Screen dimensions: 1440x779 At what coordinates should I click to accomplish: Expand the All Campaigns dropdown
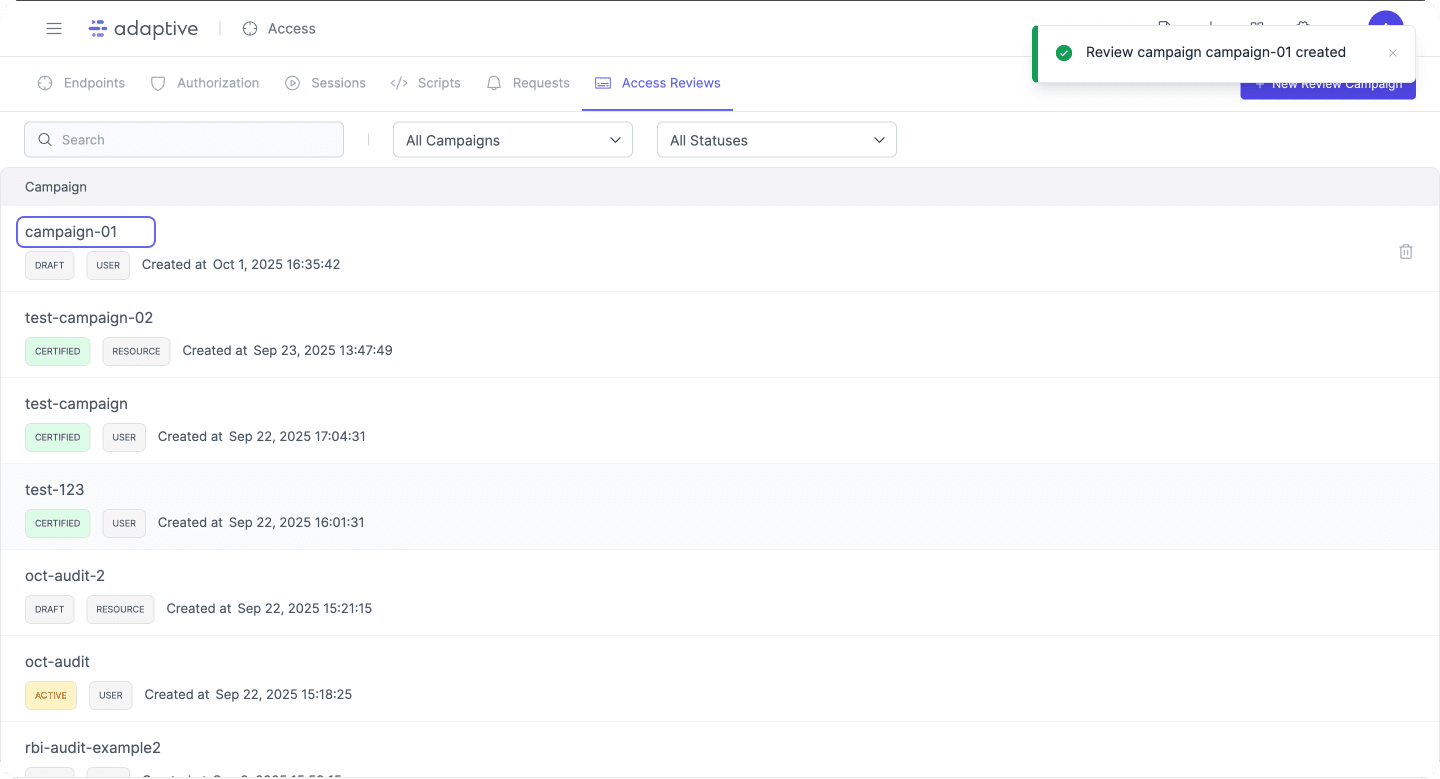[x=513, y=140]
